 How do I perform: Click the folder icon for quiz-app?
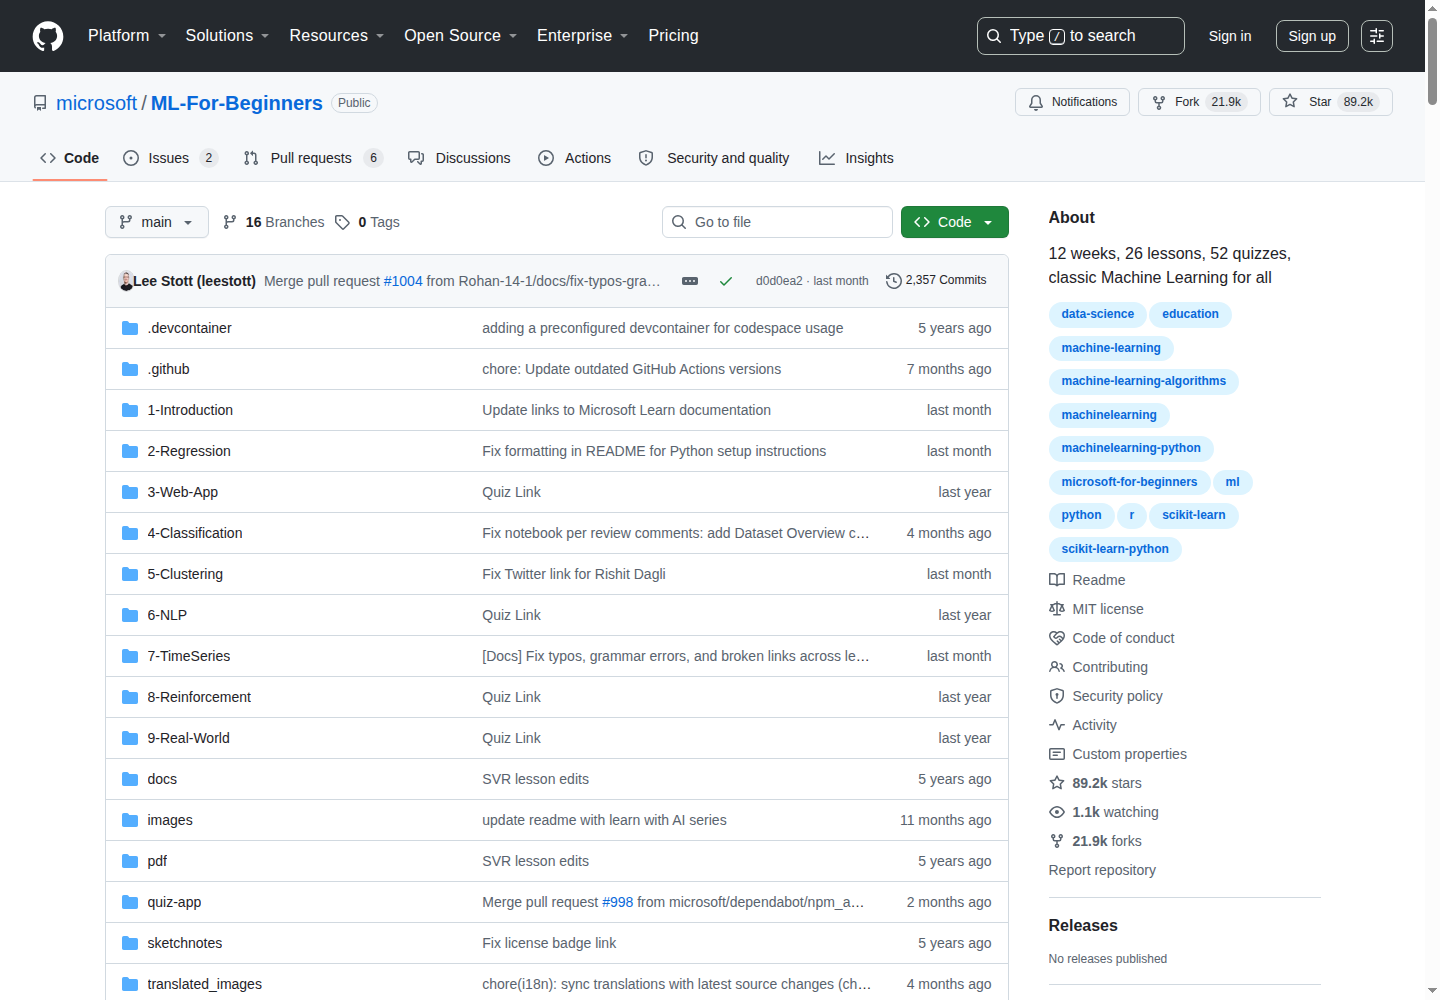pyautogui.click(x=130, y=902)
